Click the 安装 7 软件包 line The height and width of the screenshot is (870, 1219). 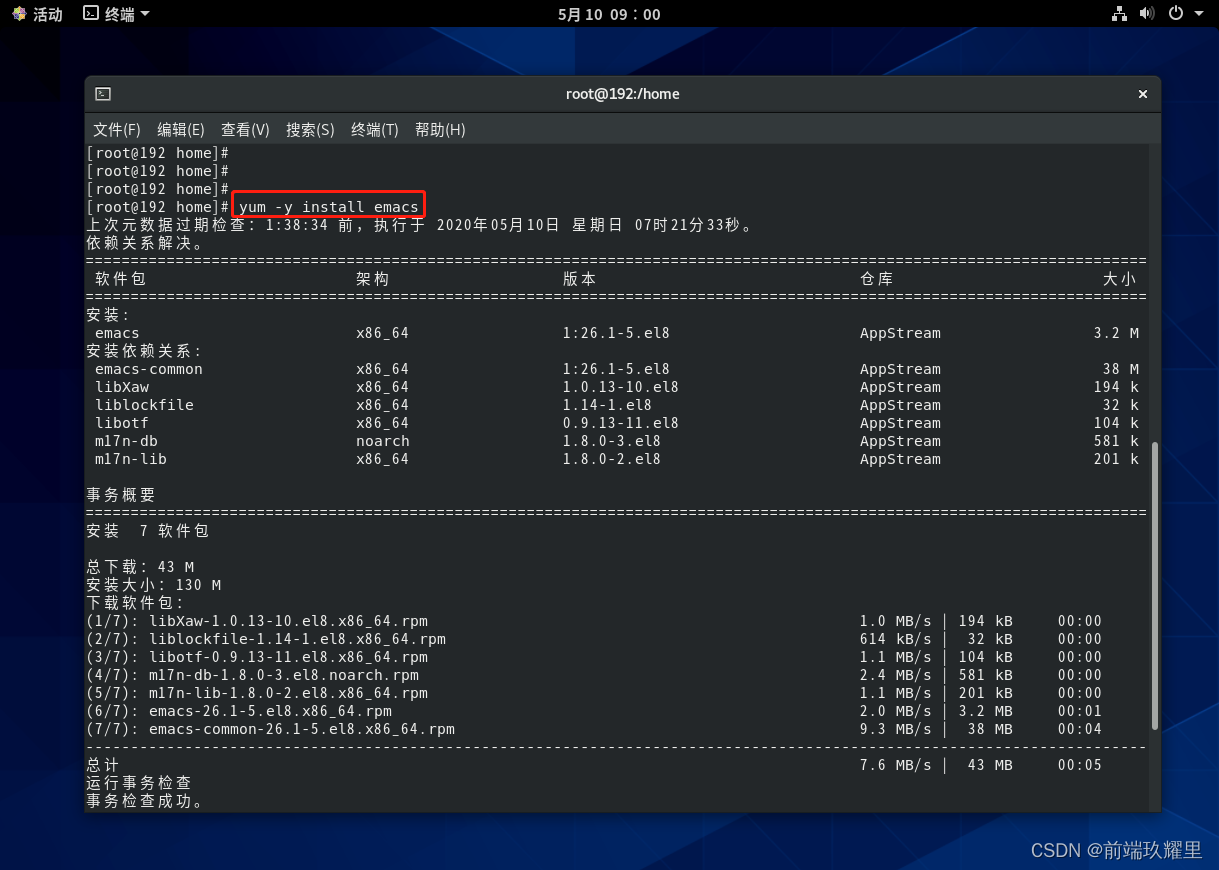coord(148,531)
